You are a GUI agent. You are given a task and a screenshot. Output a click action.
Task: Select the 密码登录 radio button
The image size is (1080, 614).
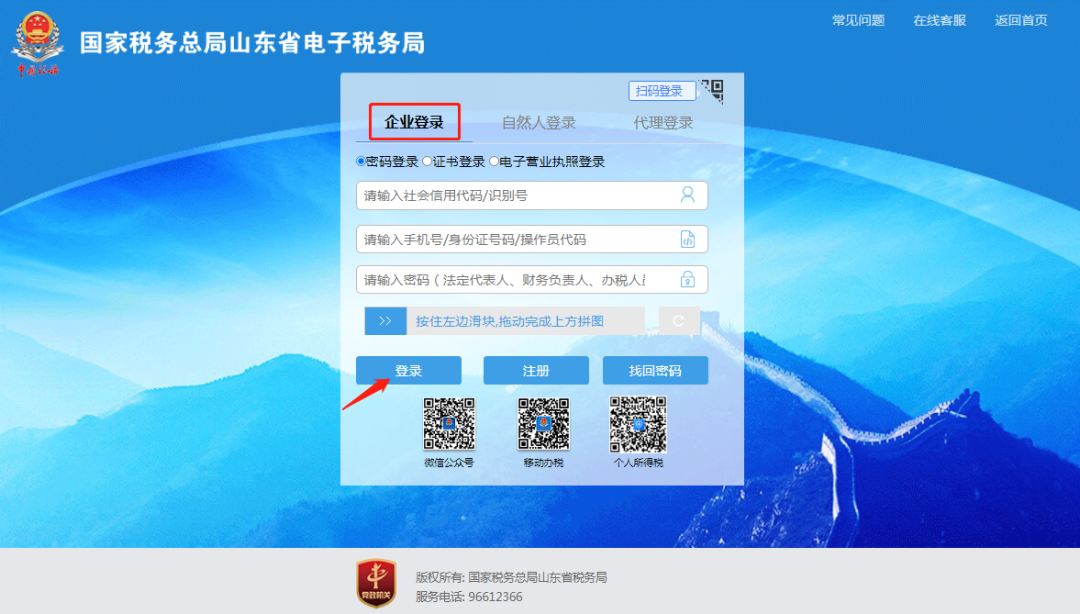(x=361, y=161)
